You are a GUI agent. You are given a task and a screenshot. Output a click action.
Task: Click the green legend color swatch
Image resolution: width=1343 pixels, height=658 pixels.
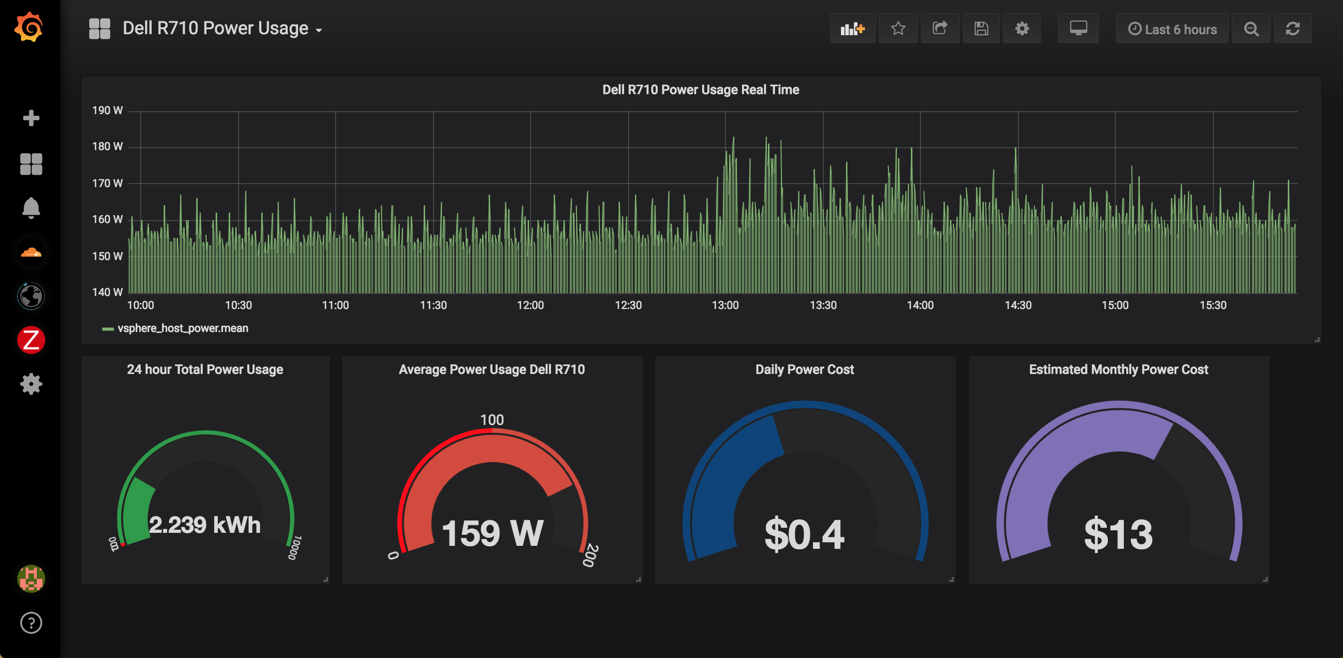coord(108,328)
